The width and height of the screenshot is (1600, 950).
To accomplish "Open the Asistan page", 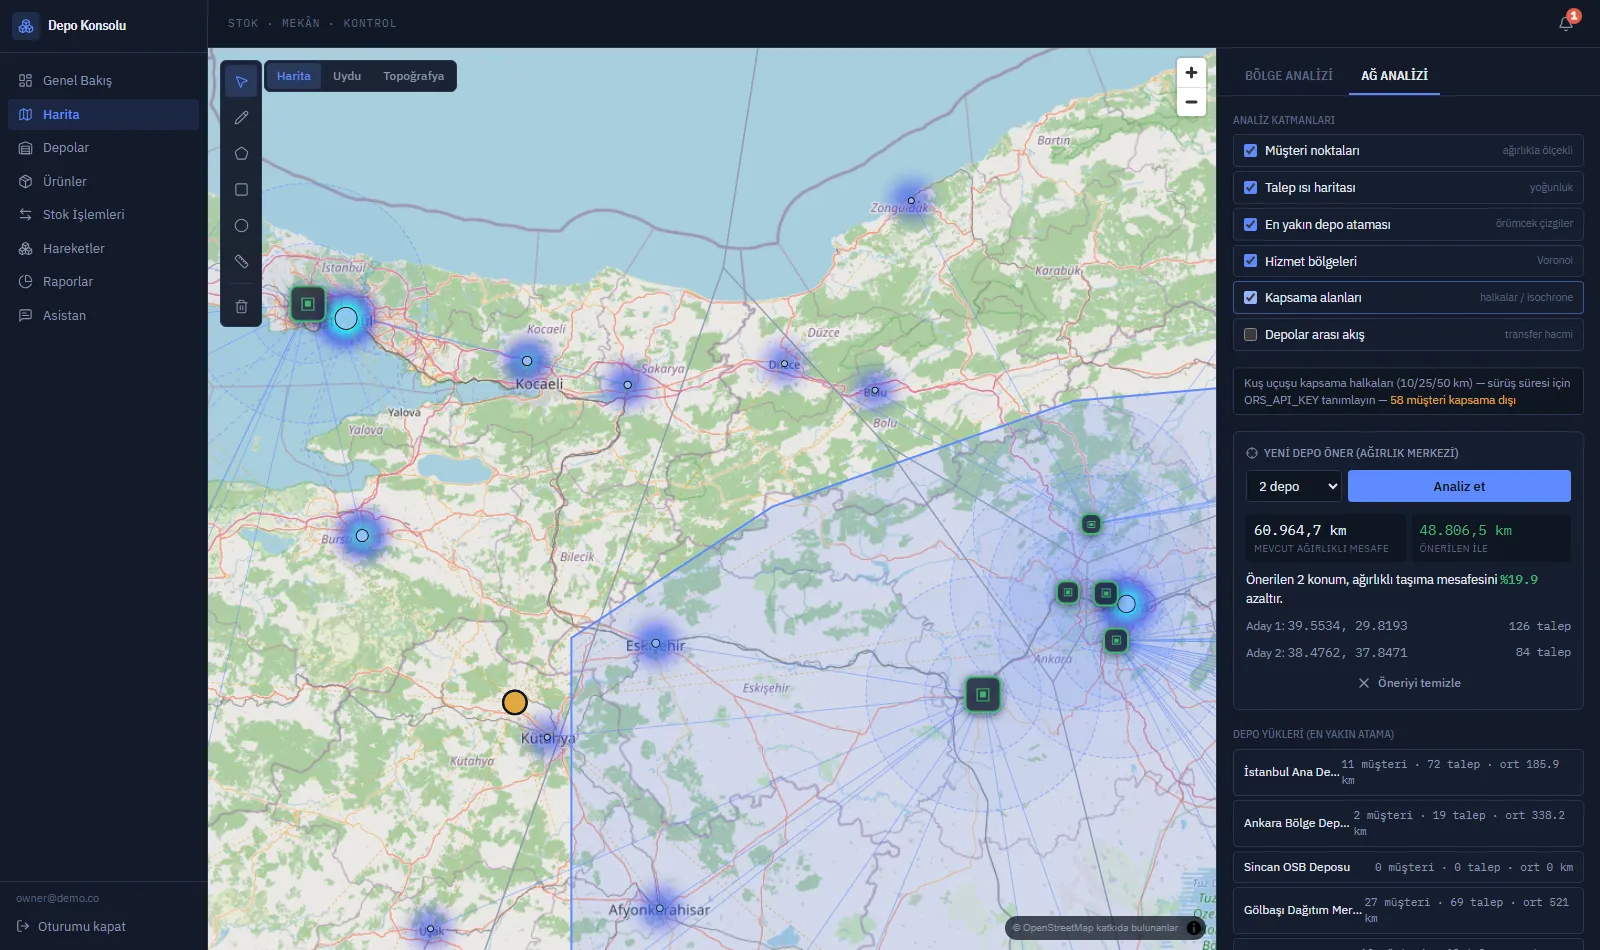I will 103,315.
